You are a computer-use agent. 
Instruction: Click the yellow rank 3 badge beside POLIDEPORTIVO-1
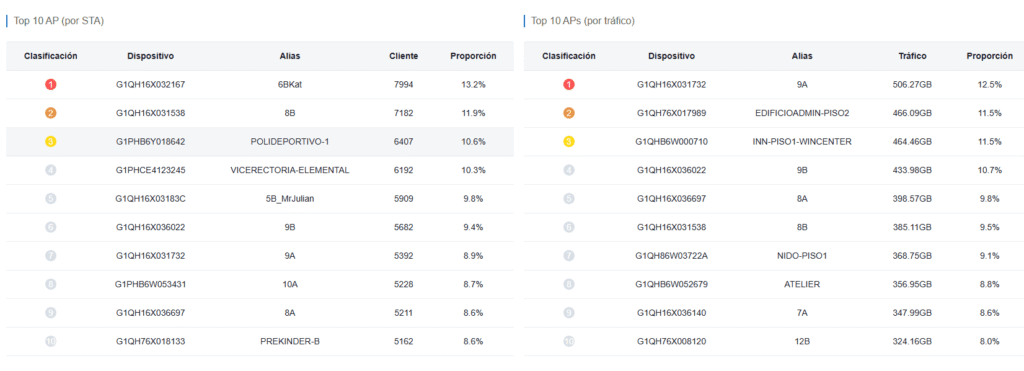pyautogui.click(x=51, y=141)
